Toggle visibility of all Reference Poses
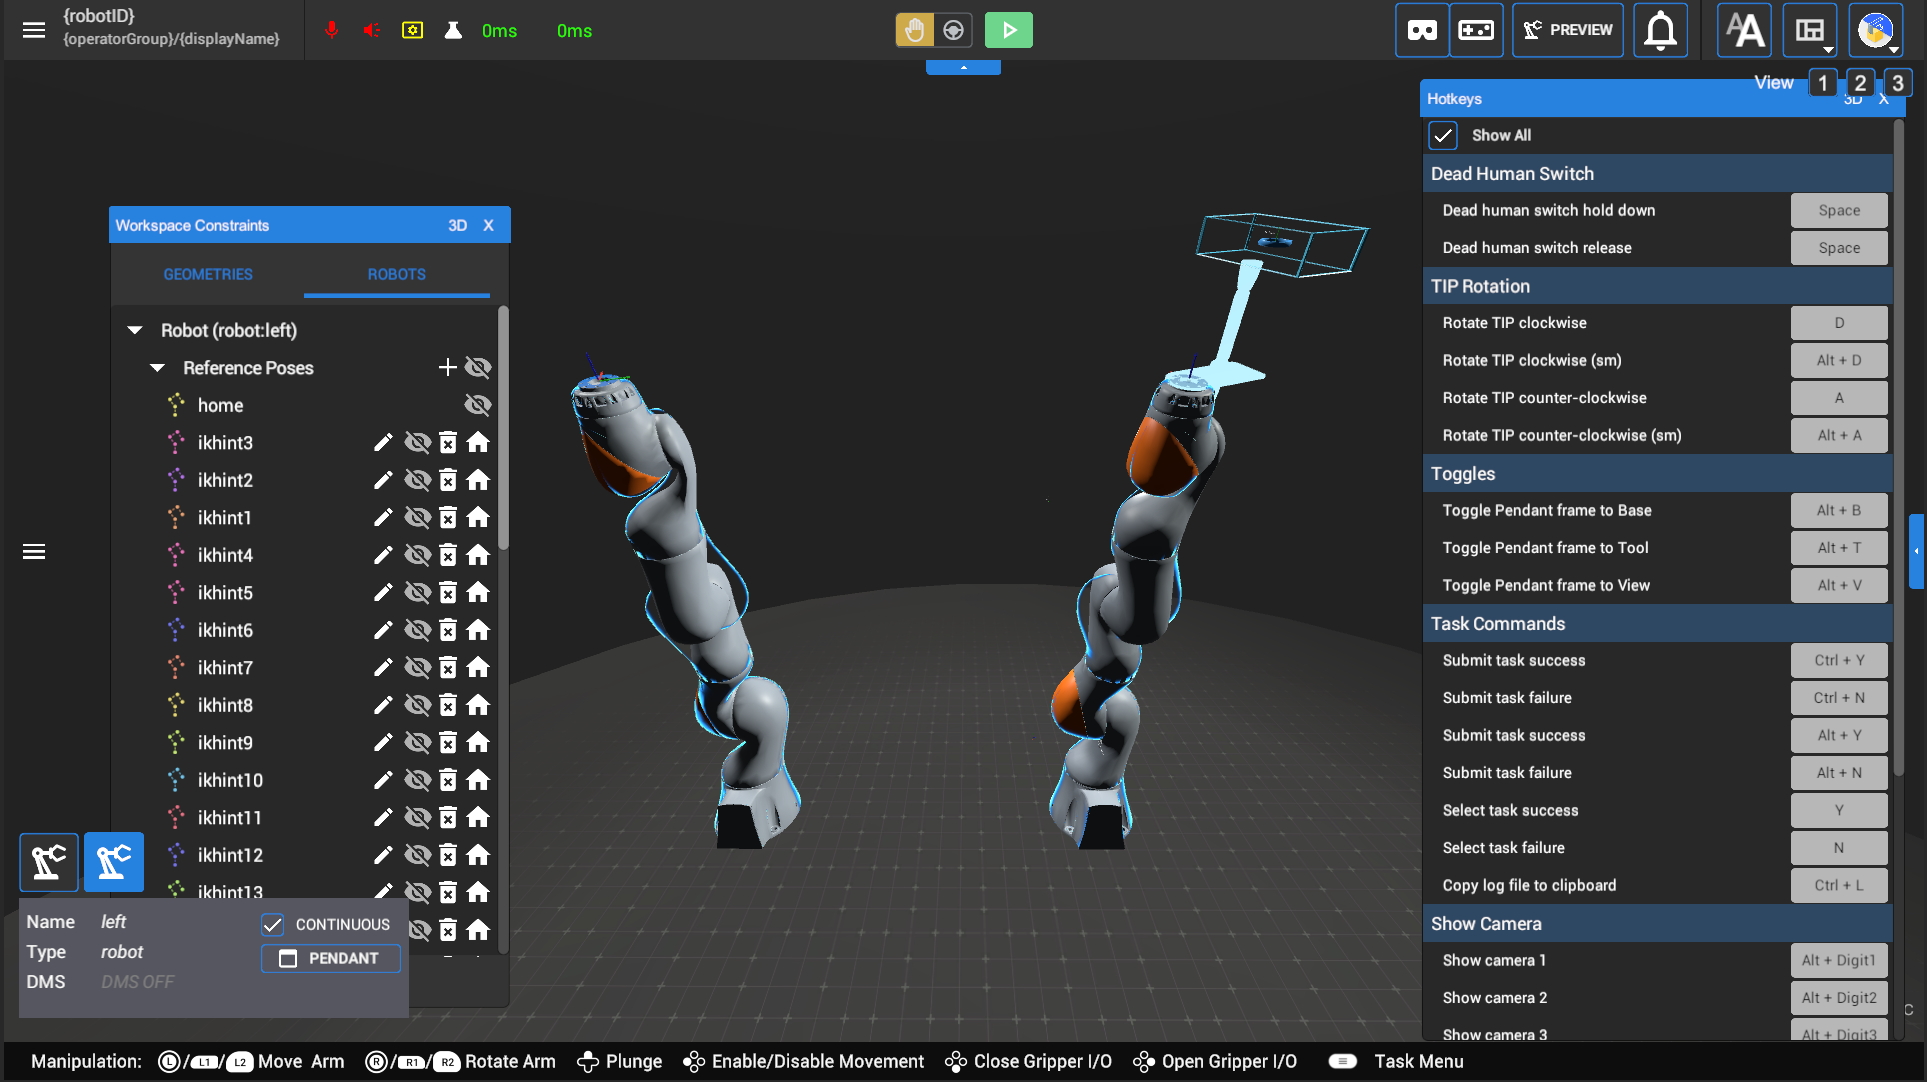 point(478,367)
